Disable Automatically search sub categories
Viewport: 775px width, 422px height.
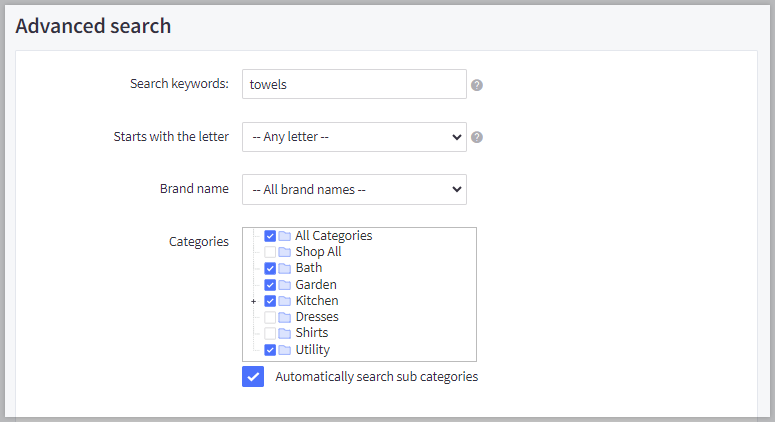(x=253, y=377)
